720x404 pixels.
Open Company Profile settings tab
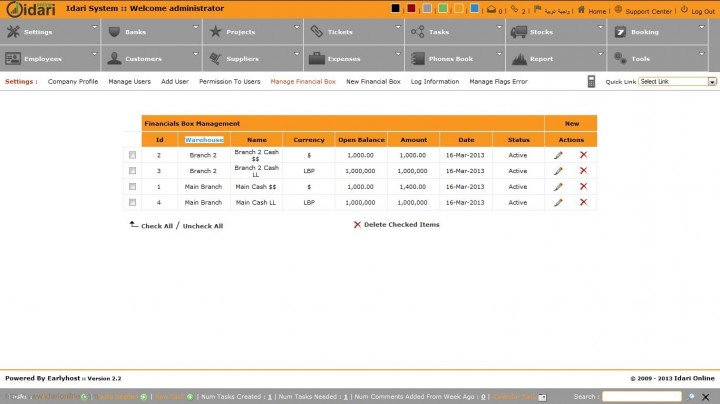click(x=73, y=81)
